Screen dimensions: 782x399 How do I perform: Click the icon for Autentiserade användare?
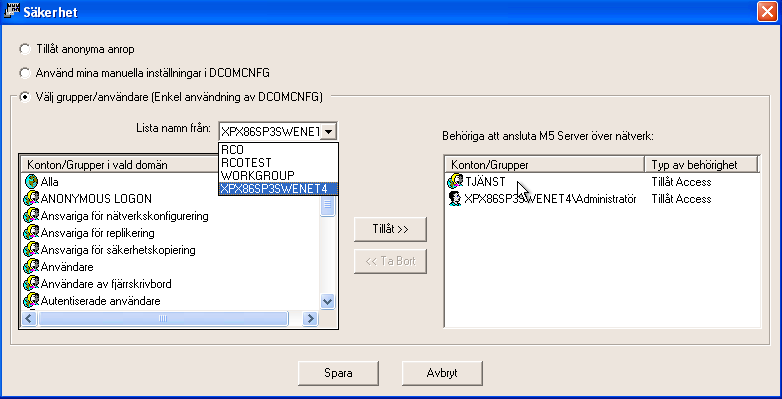[31, 300]
